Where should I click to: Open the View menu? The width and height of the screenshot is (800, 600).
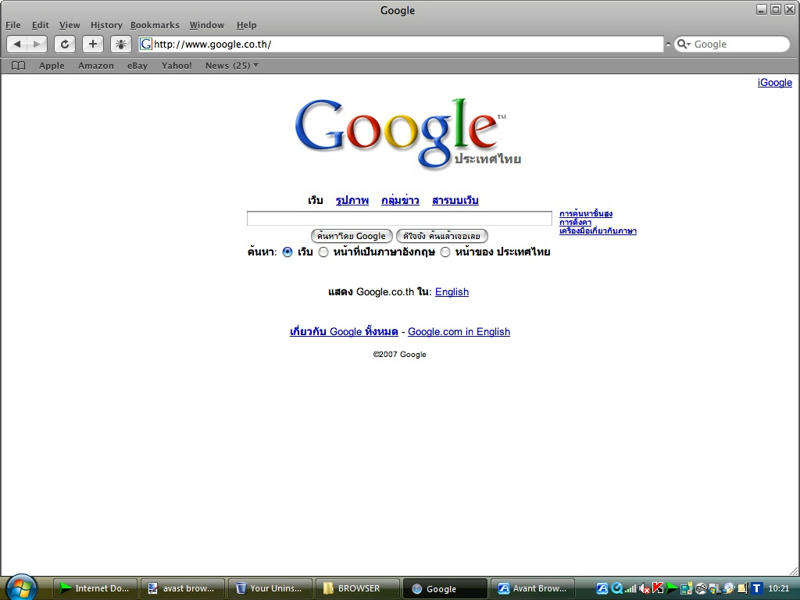click(69, 25)
